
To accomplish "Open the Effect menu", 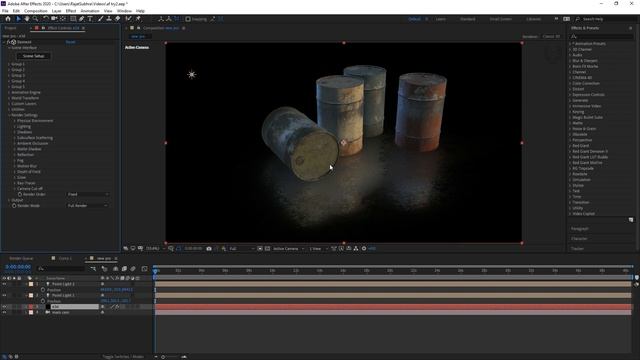I will point(71,11).
